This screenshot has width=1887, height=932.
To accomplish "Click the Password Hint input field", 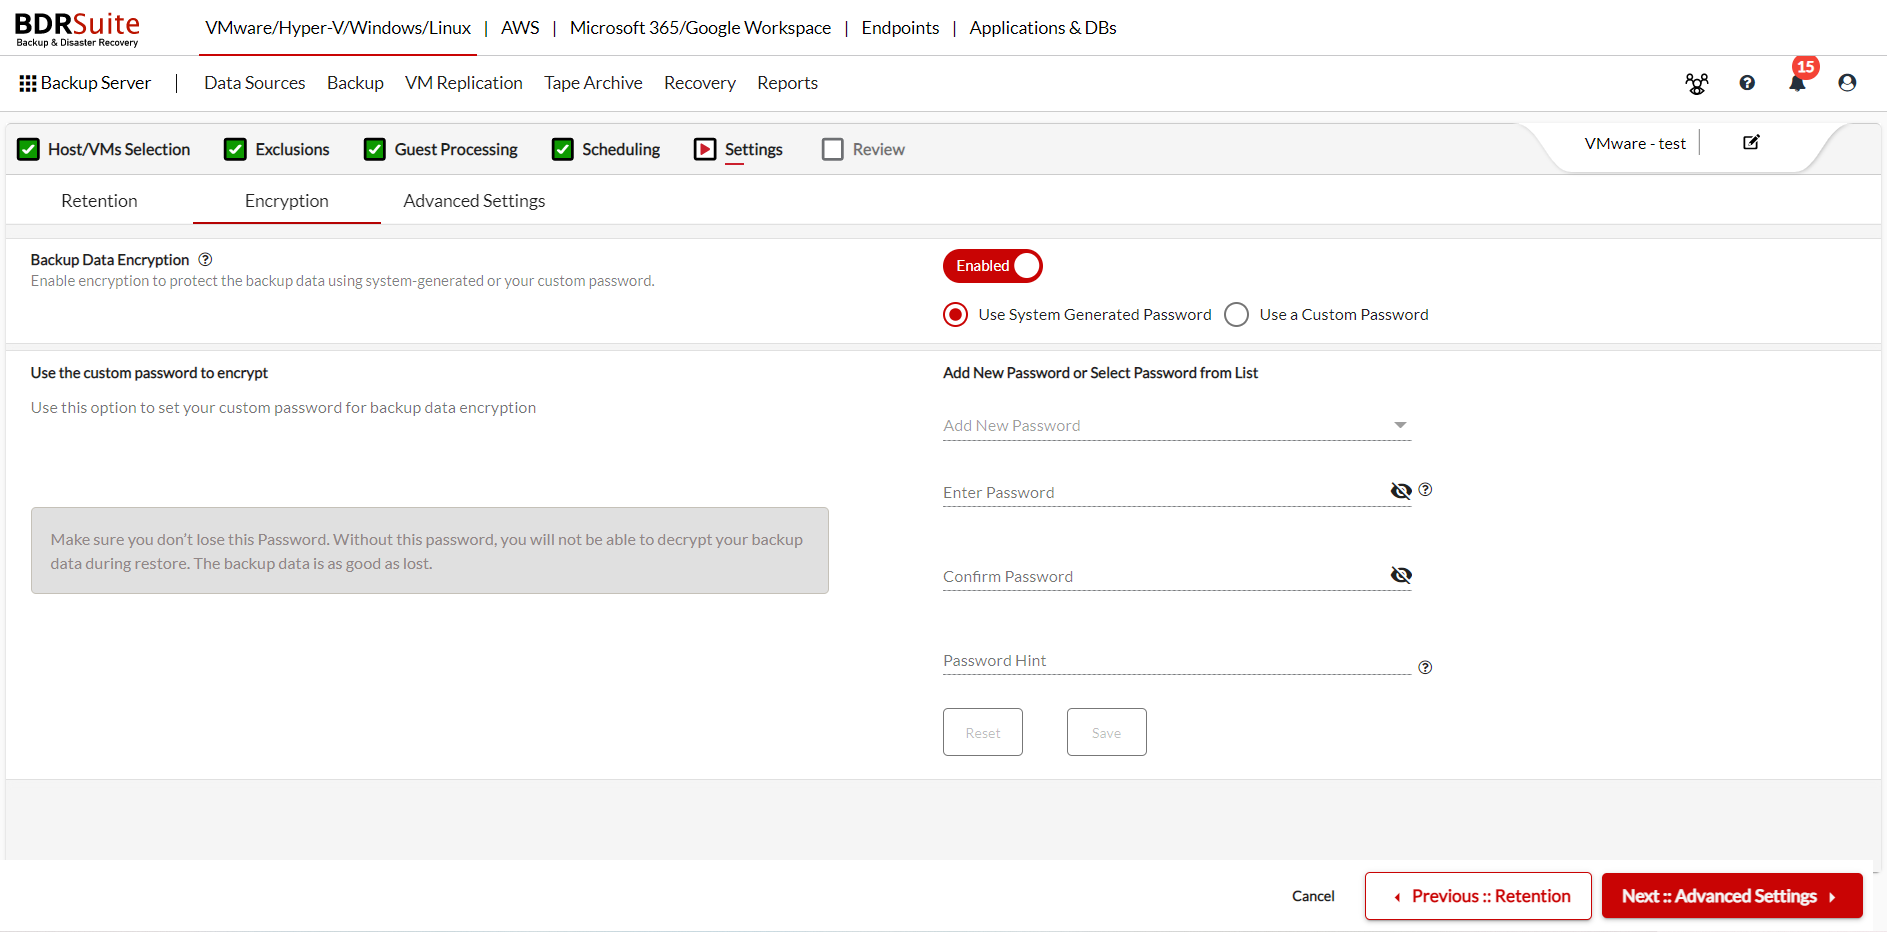I will [x=1177, y=661].
